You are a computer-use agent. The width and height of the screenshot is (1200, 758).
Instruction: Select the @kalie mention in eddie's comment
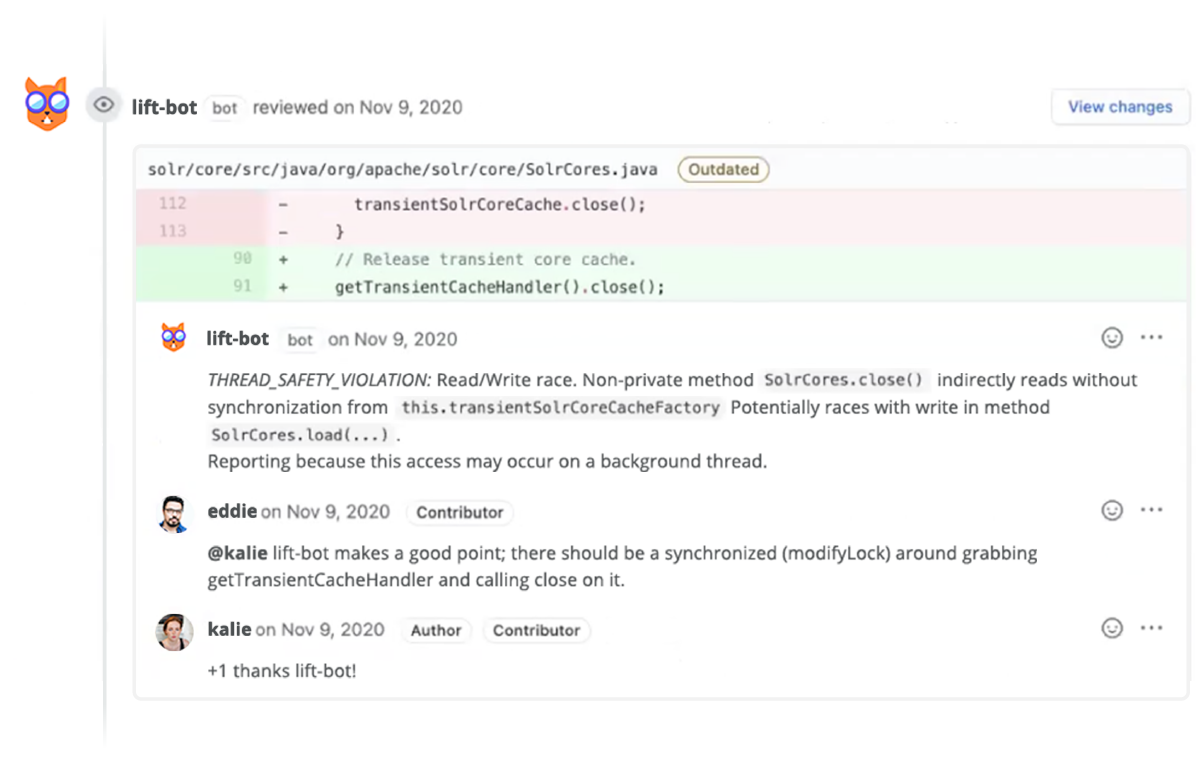237,553
